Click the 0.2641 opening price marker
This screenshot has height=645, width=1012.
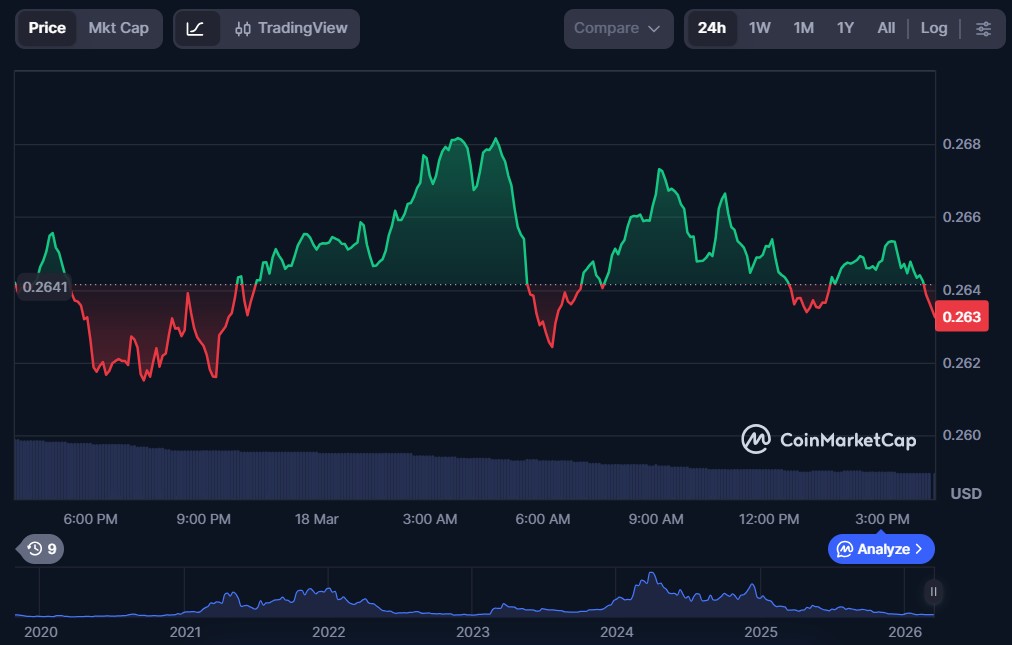pos(44,287)
